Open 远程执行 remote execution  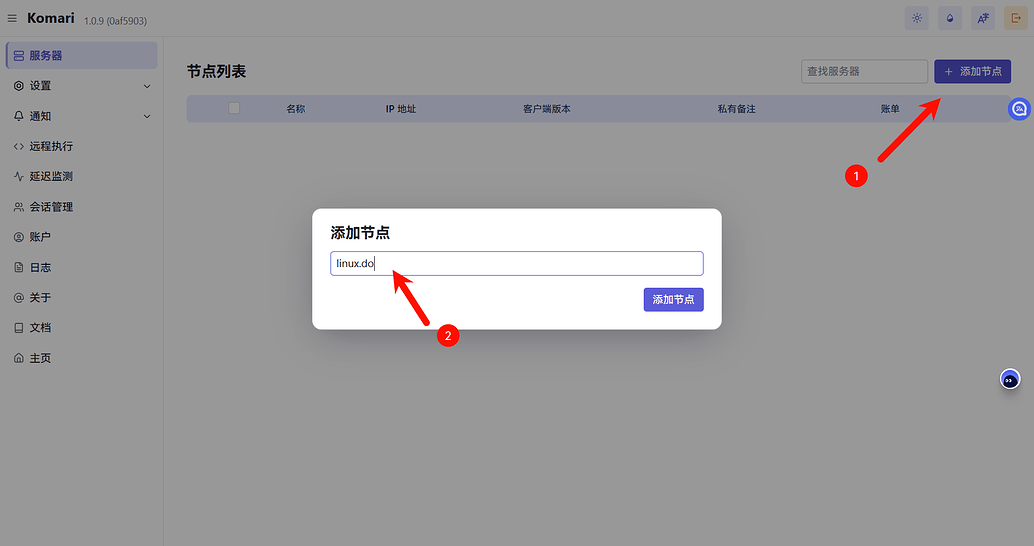point(50,146)
